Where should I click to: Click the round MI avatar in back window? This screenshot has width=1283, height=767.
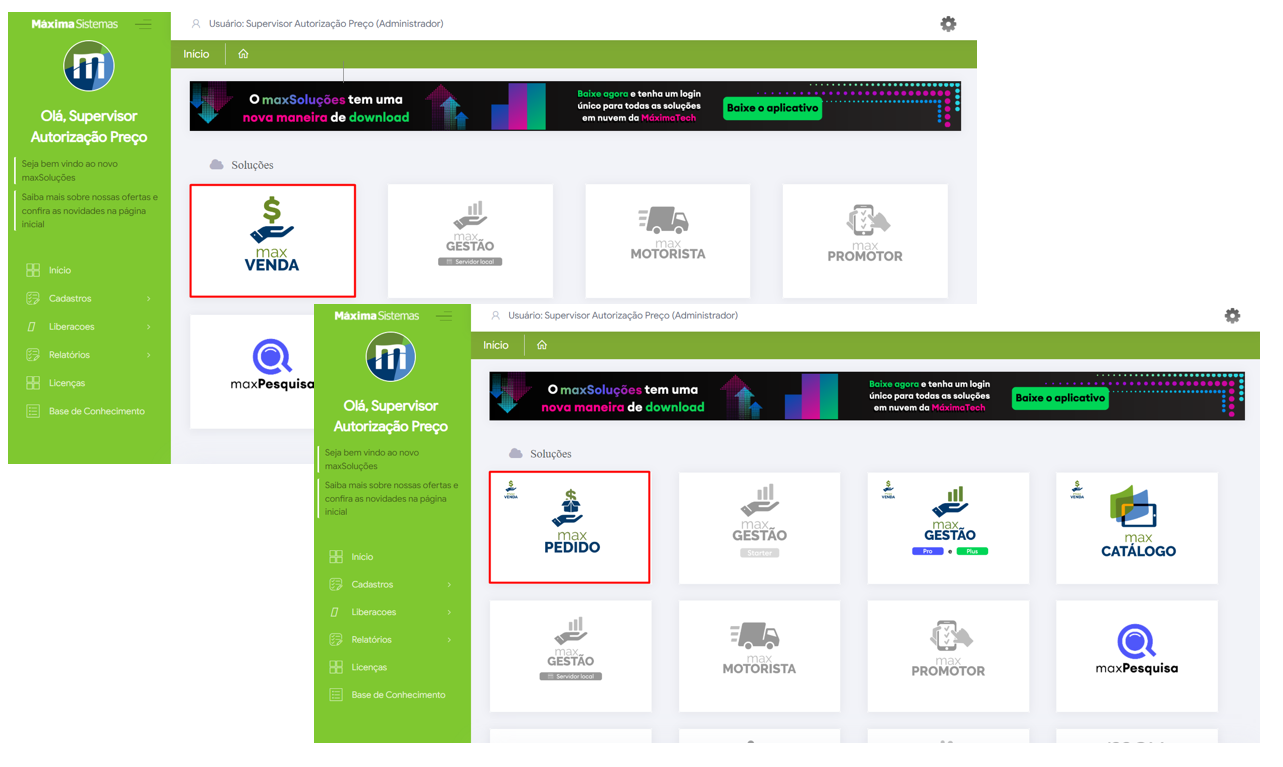(89, 67)
